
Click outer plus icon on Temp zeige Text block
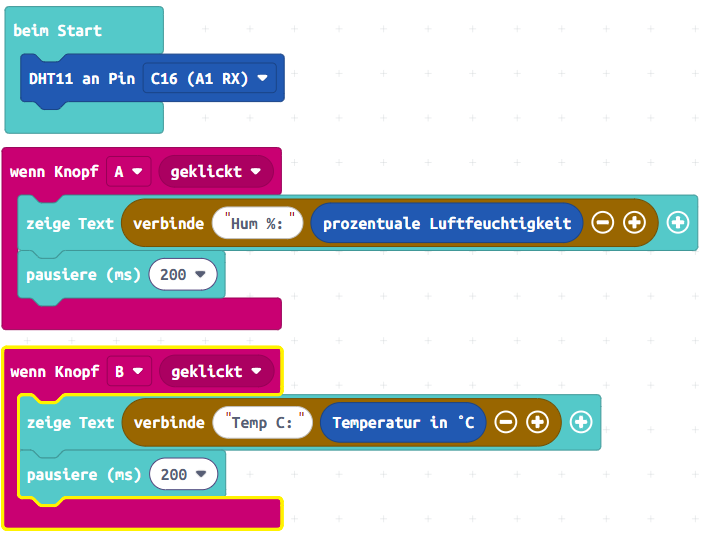coord(582,423)
